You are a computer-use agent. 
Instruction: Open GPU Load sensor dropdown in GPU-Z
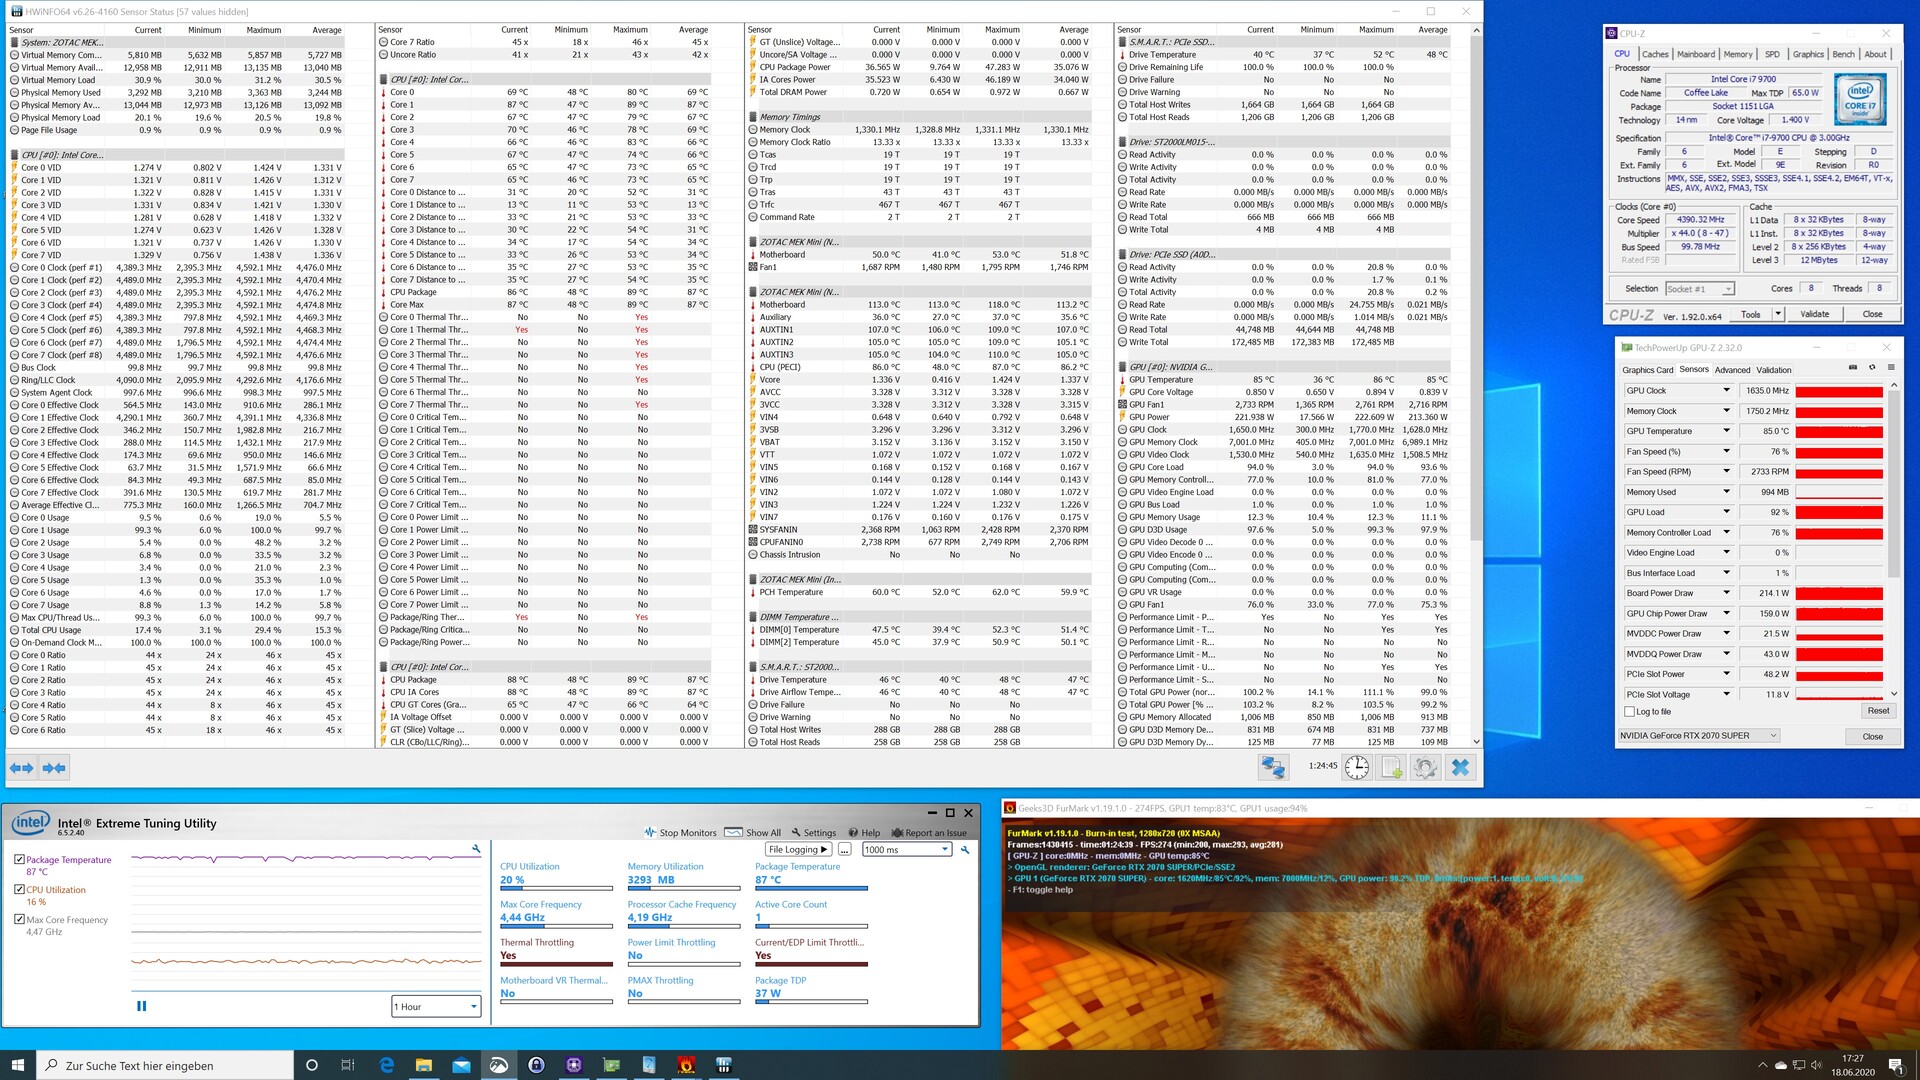(1726, 512)
